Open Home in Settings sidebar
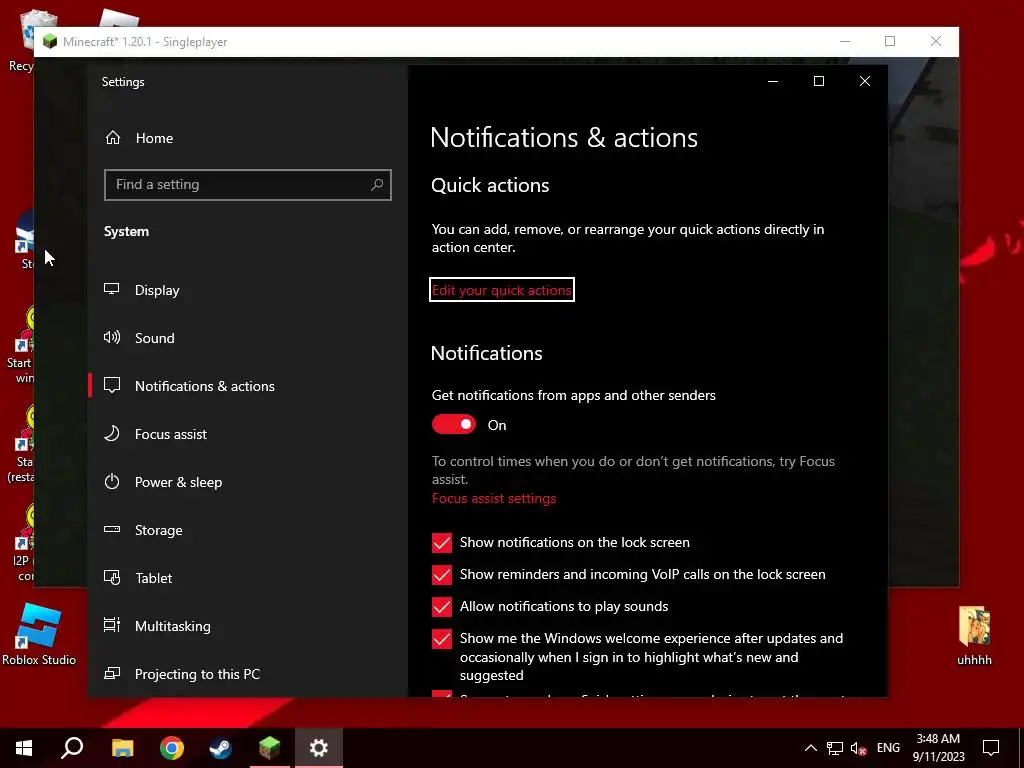The width and height of the screenshot is (1024, 768). pos(248,138)
